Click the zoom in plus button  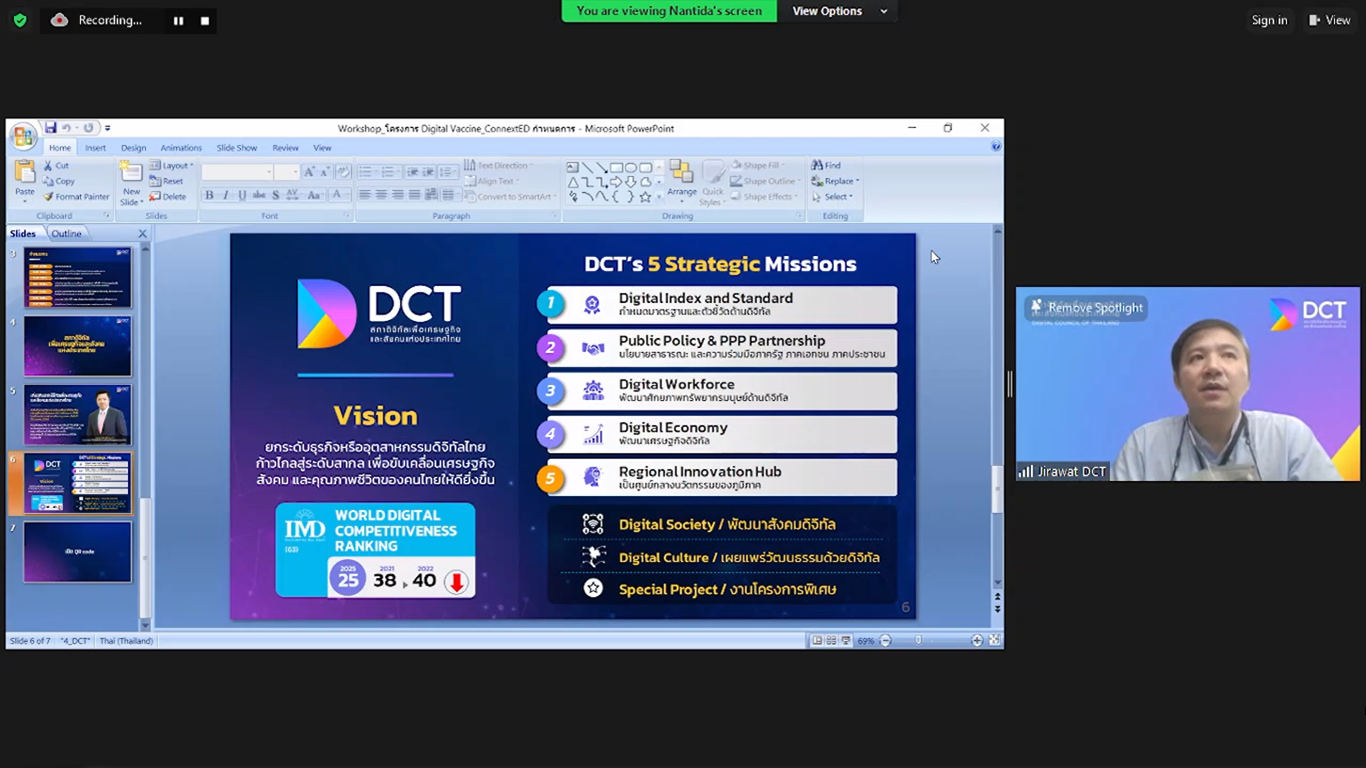click(977, 640)
